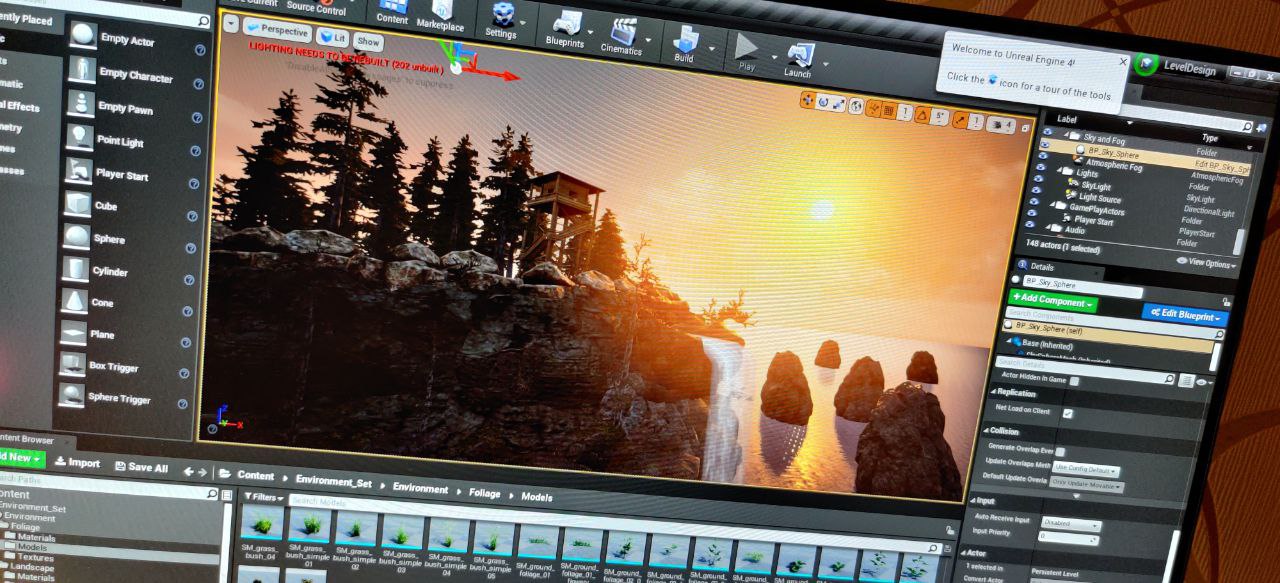Start Play in editor
This screenshot has width=1280, height=583.
click(x=747, y=52)
